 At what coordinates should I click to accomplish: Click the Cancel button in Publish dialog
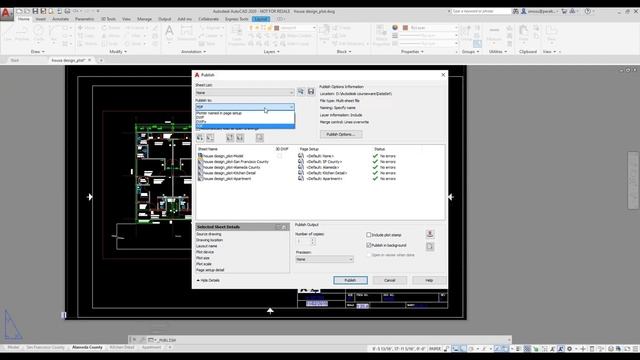pos(390,280)
